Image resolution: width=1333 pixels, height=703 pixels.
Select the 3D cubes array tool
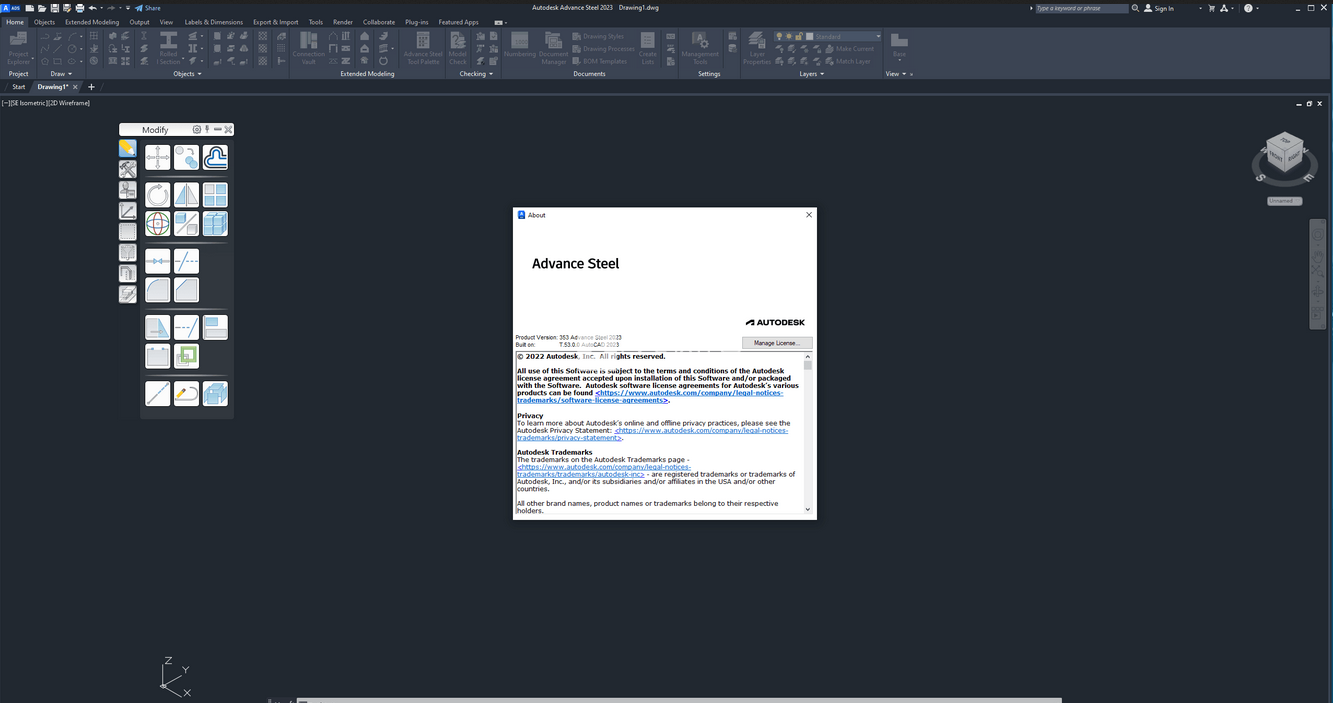coord(215,223)
